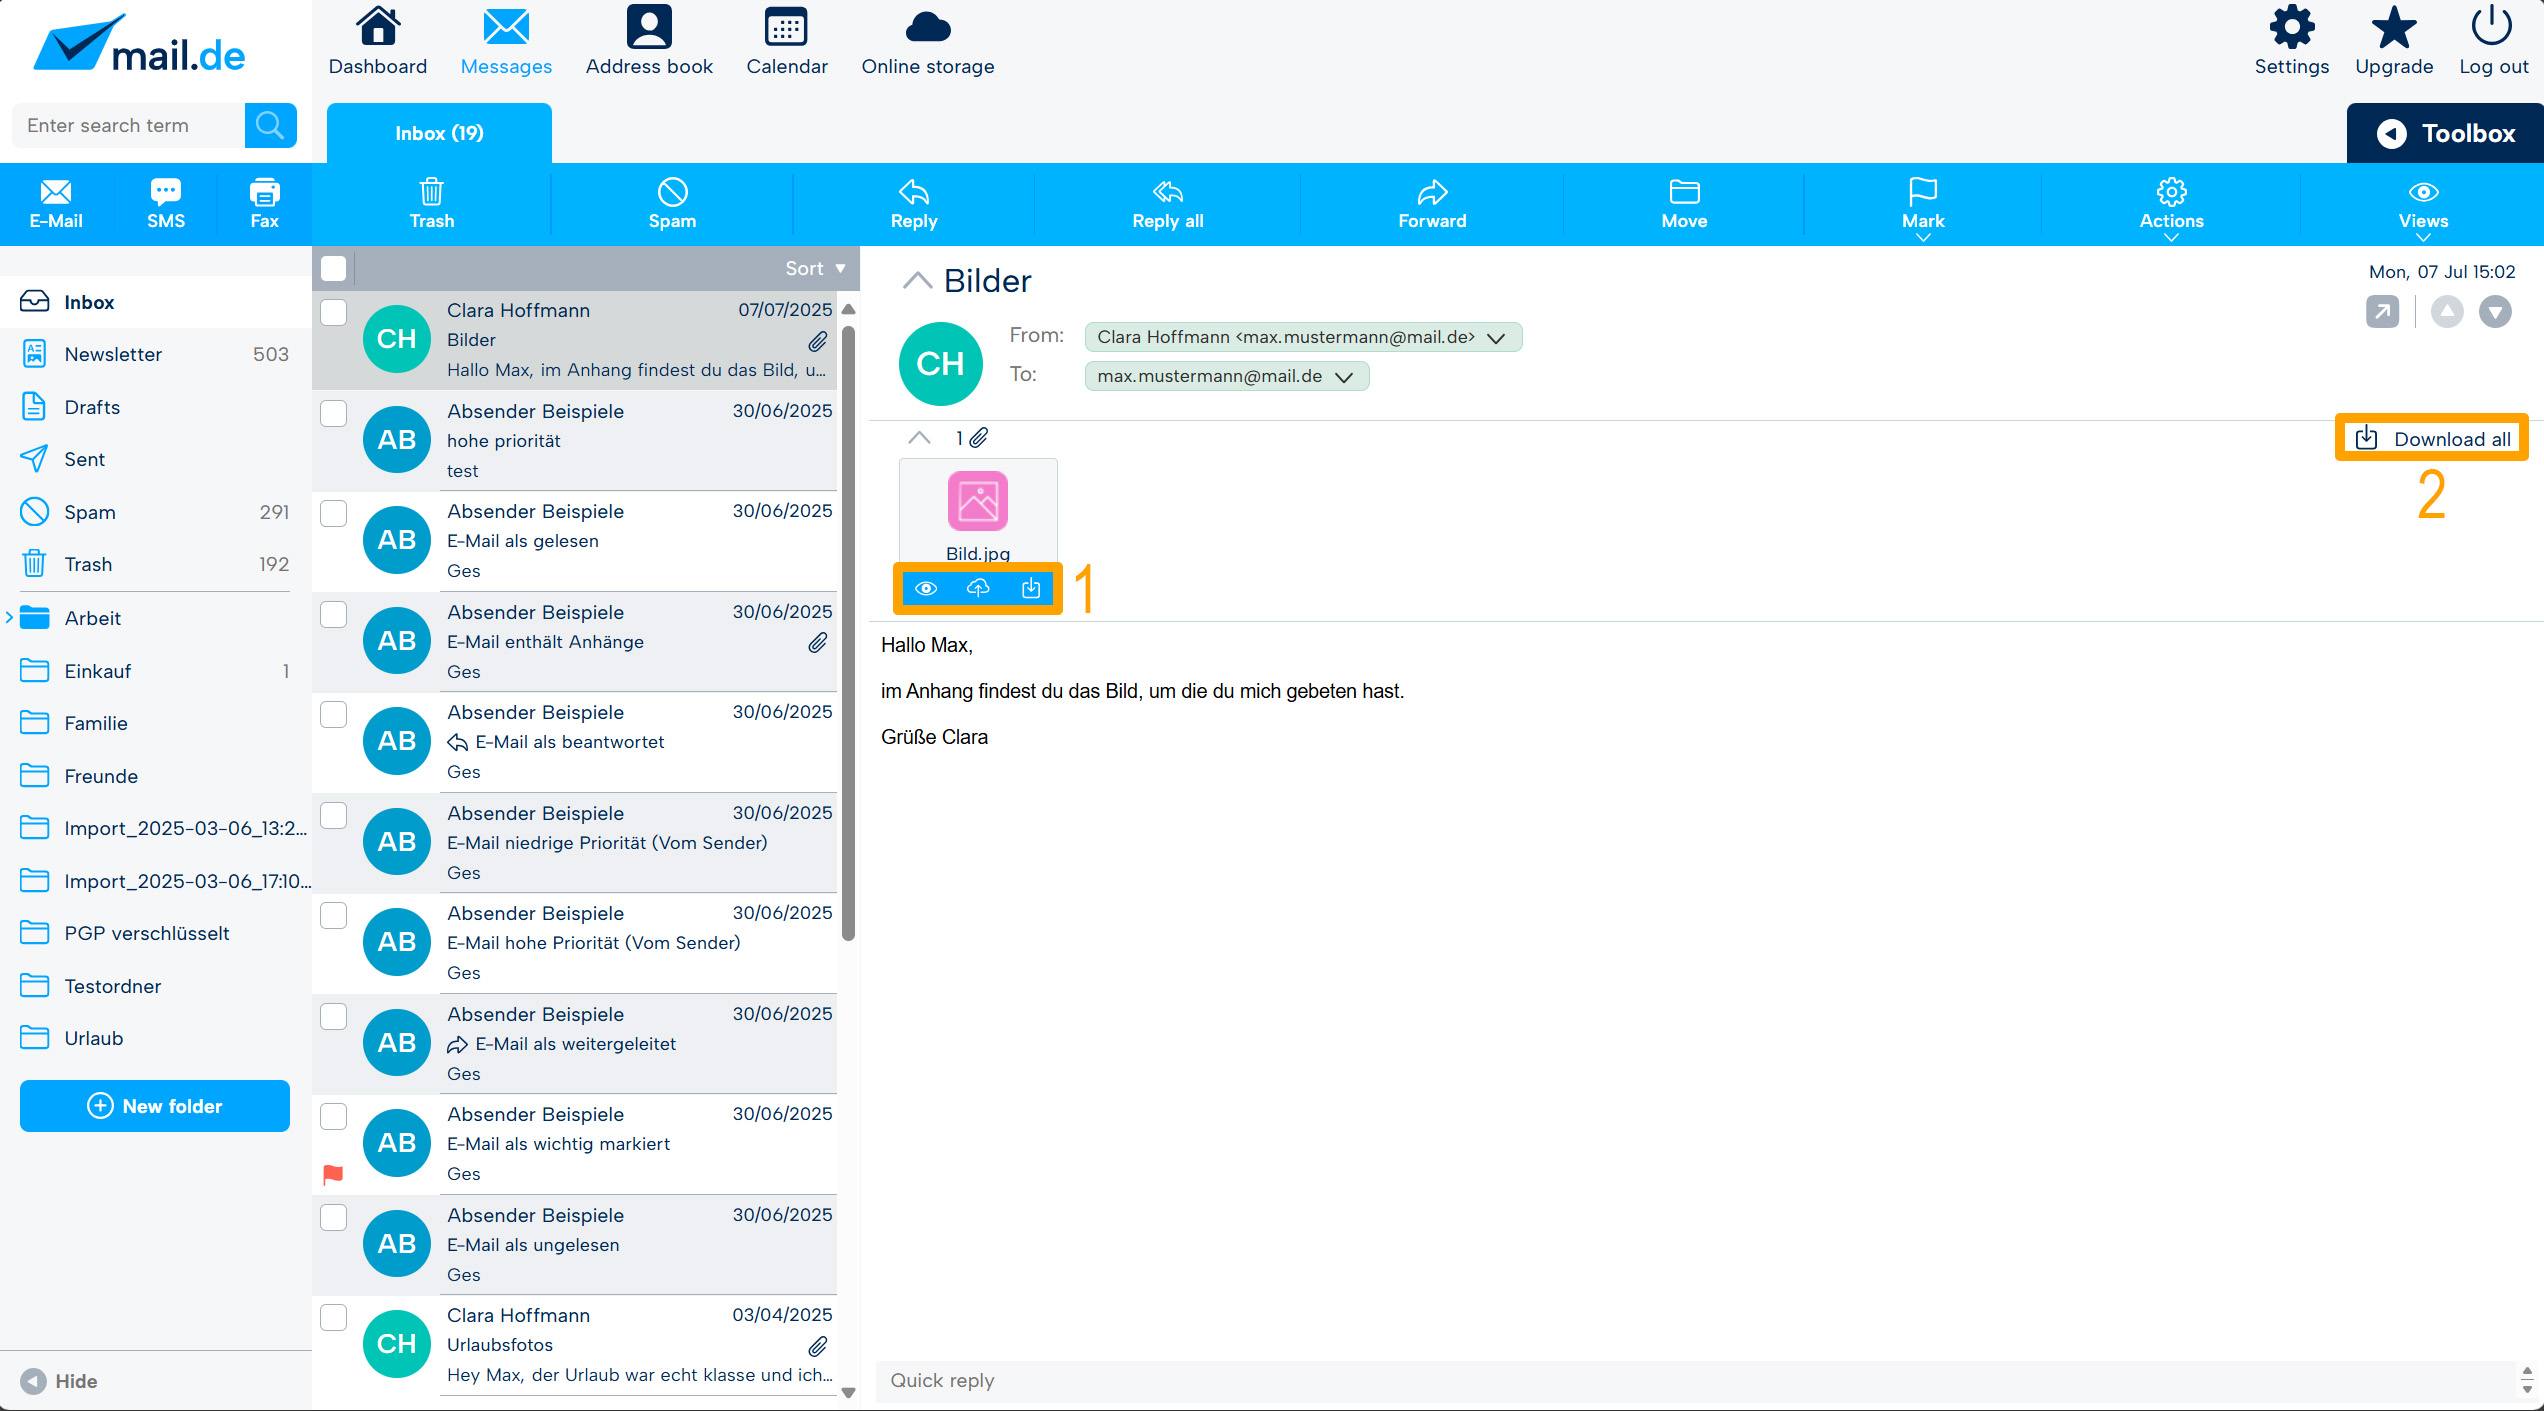
Task: Expand the Arbeit folder tree
Action: [9, 617]
